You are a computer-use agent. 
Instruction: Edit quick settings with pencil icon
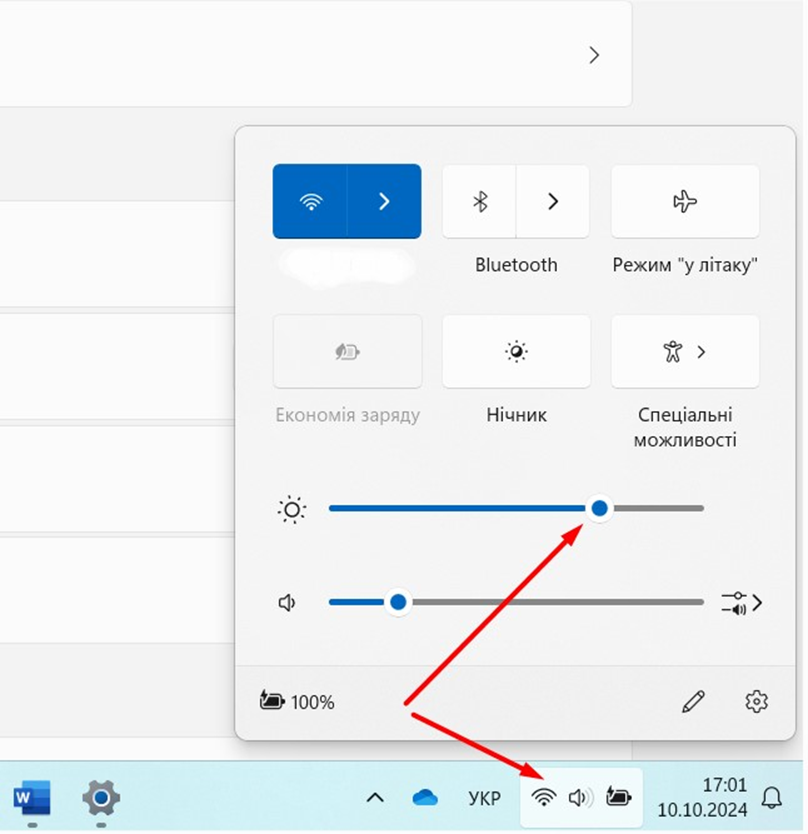point(692,702)
